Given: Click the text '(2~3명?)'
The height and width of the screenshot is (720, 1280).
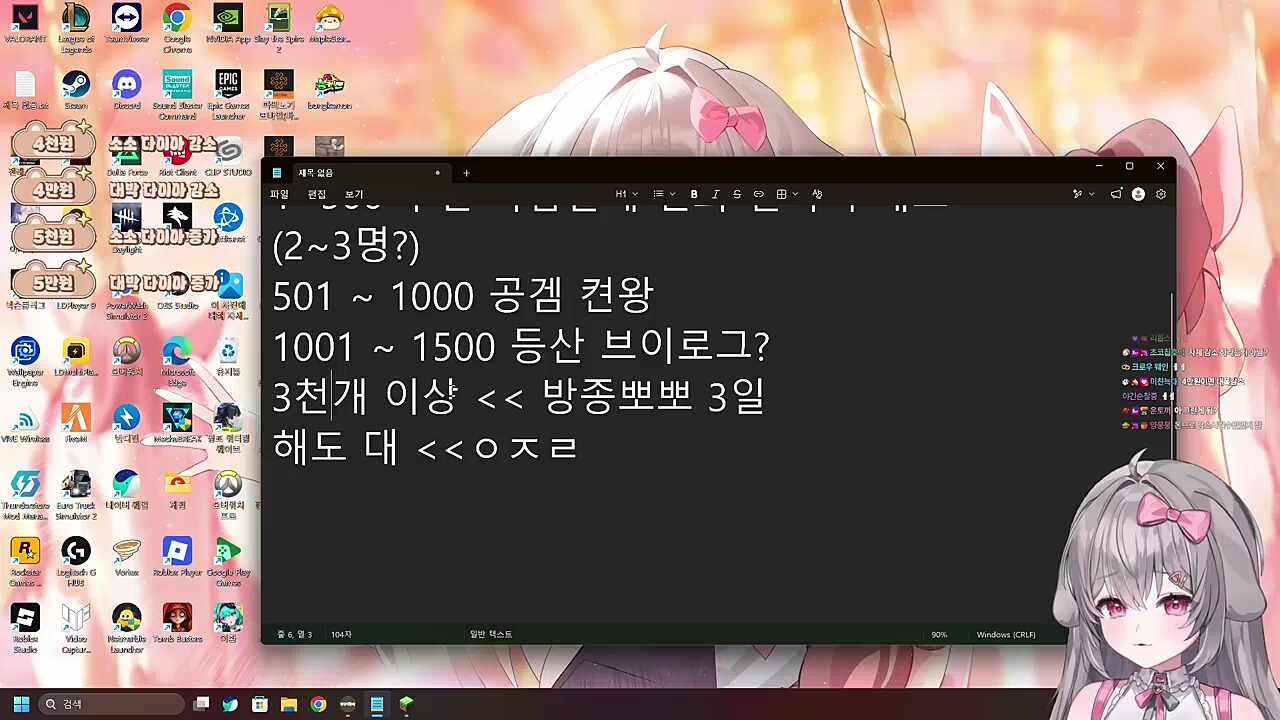Looking at the screenshot, I should pyautogui.click(x=346, y=245).
